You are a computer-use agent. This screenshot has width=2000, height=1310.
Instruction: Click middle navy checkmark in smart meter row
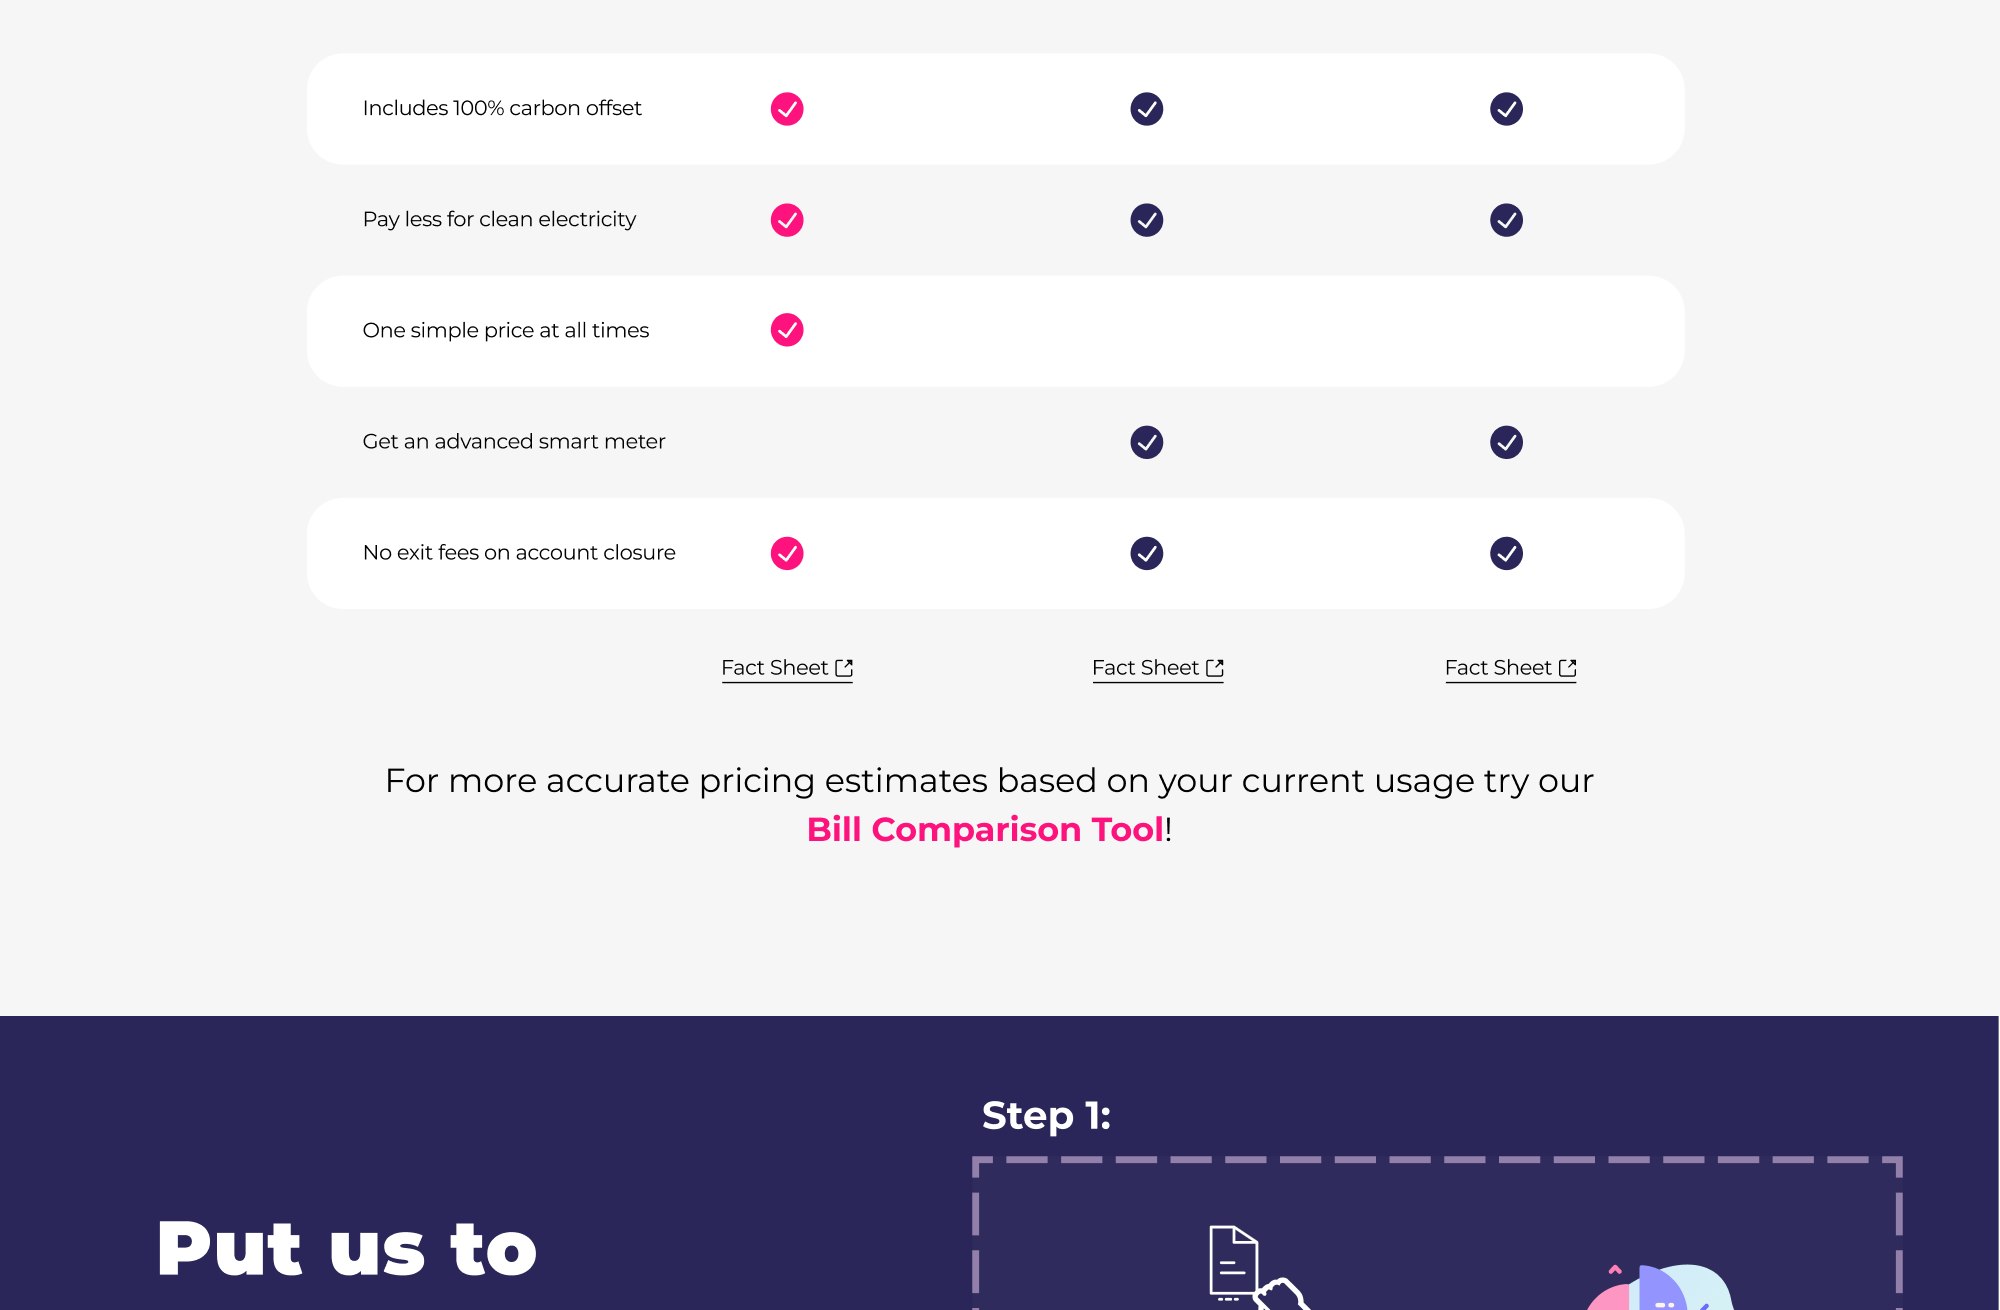click(x=1146, y=442)
